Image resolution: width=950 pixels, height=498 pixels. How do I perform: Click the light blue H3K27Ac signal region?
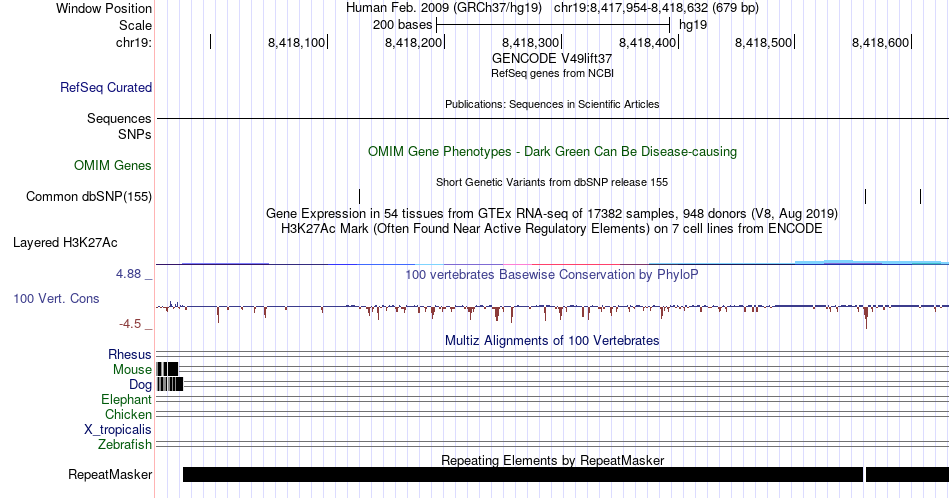[871, 262]
